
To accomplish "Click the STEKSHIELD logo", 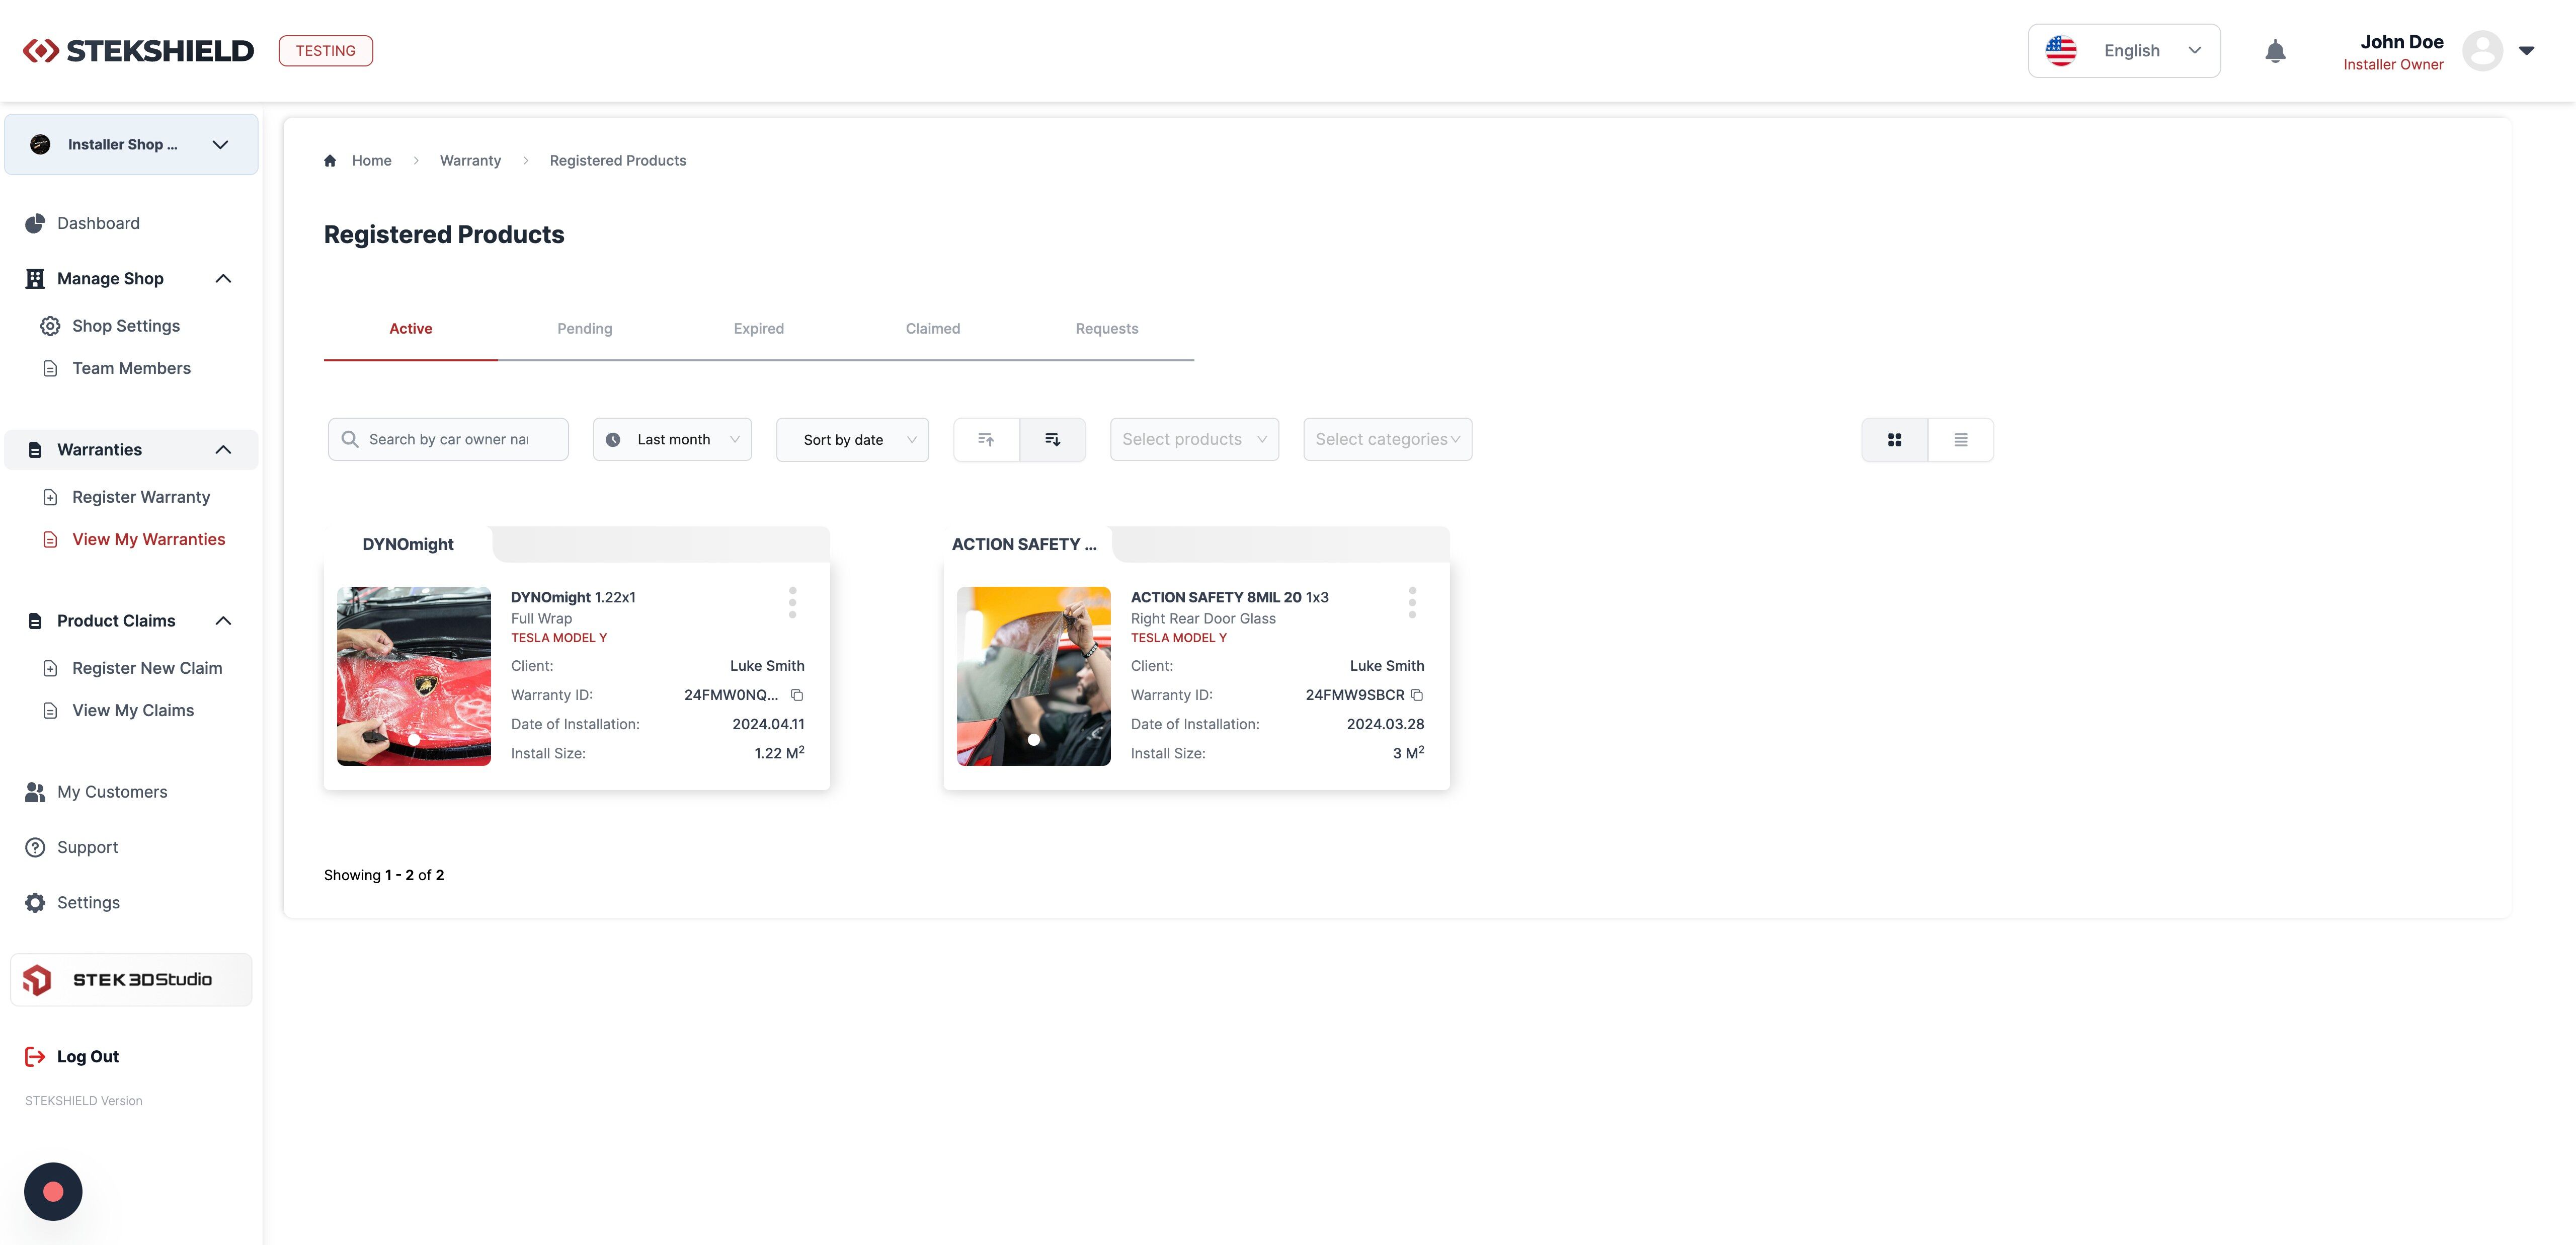I will pyautogui.click(x=138, y=51).
